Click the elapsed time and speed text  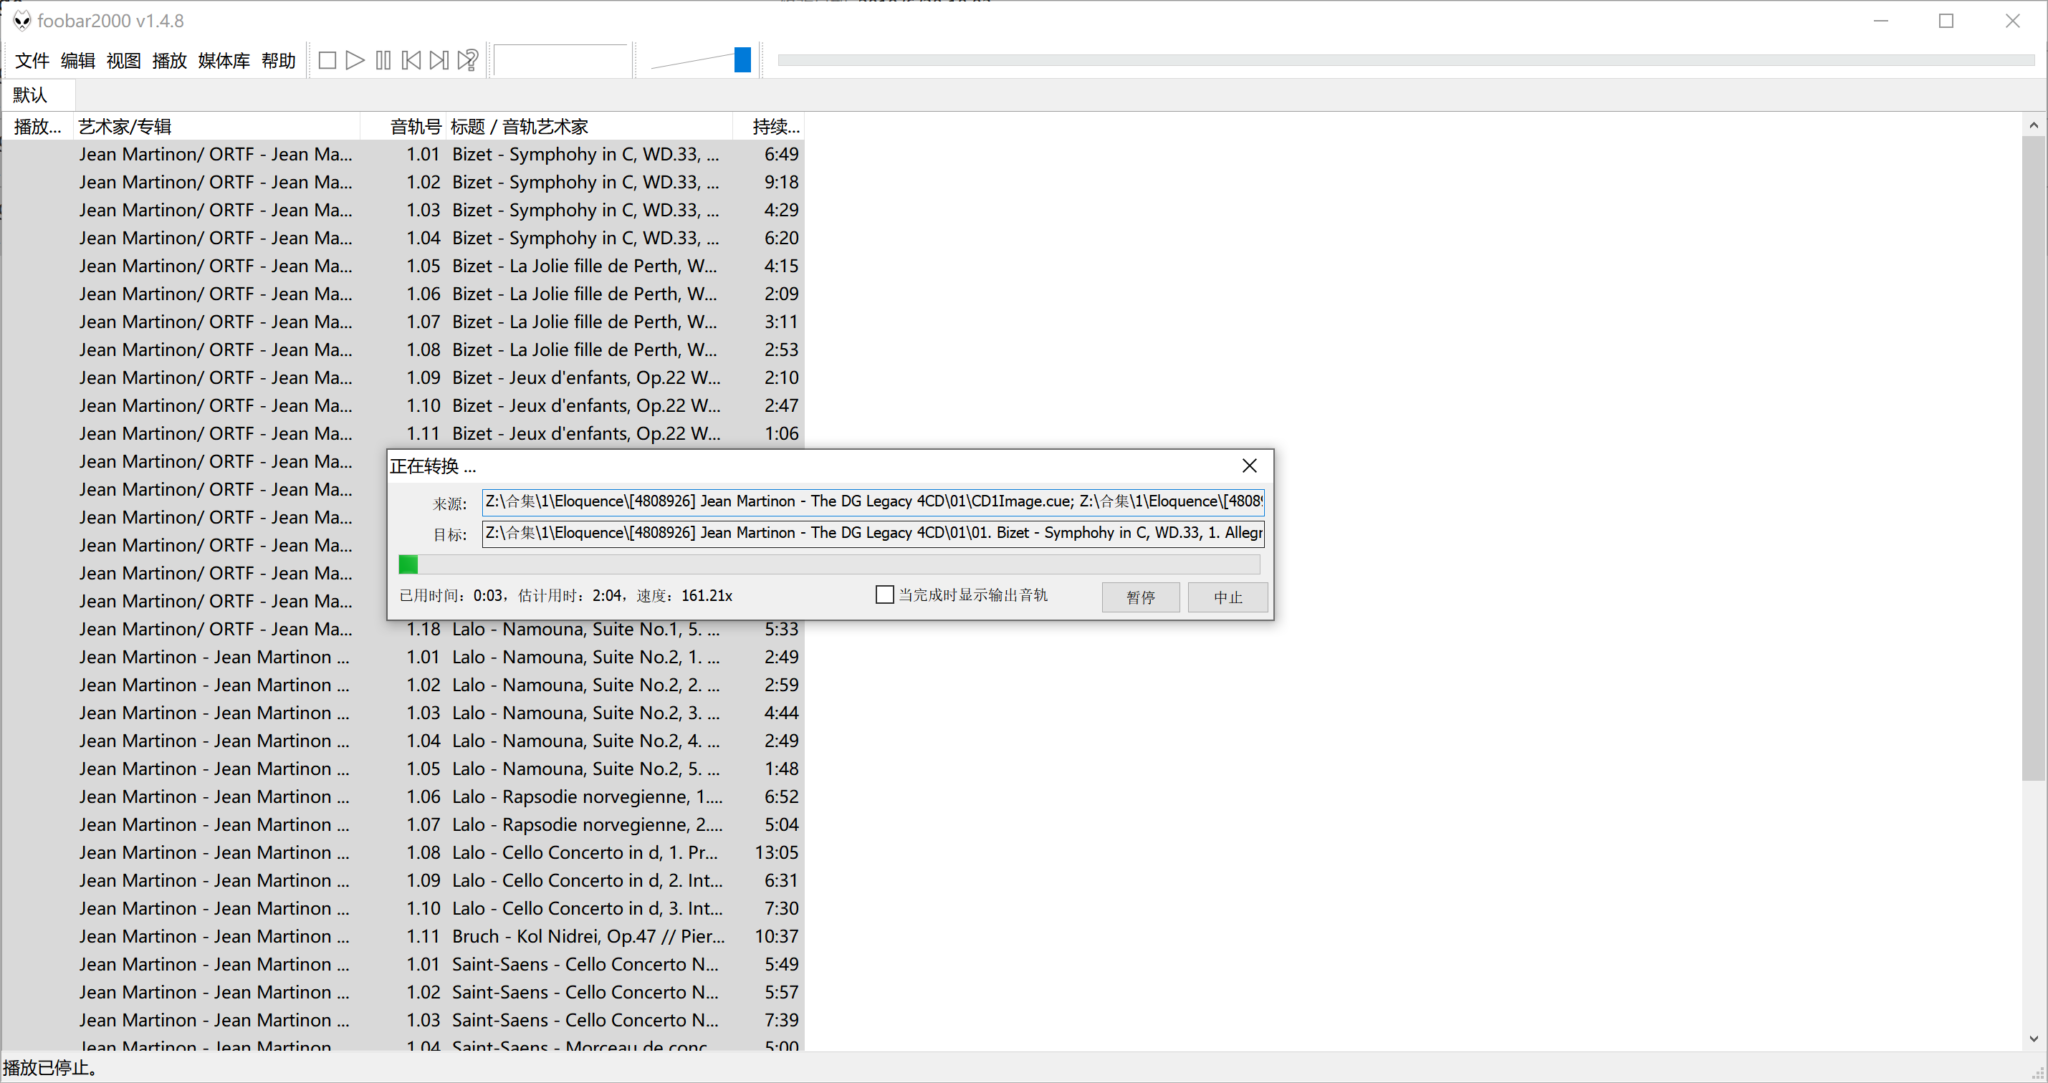[x=566, y=596]
